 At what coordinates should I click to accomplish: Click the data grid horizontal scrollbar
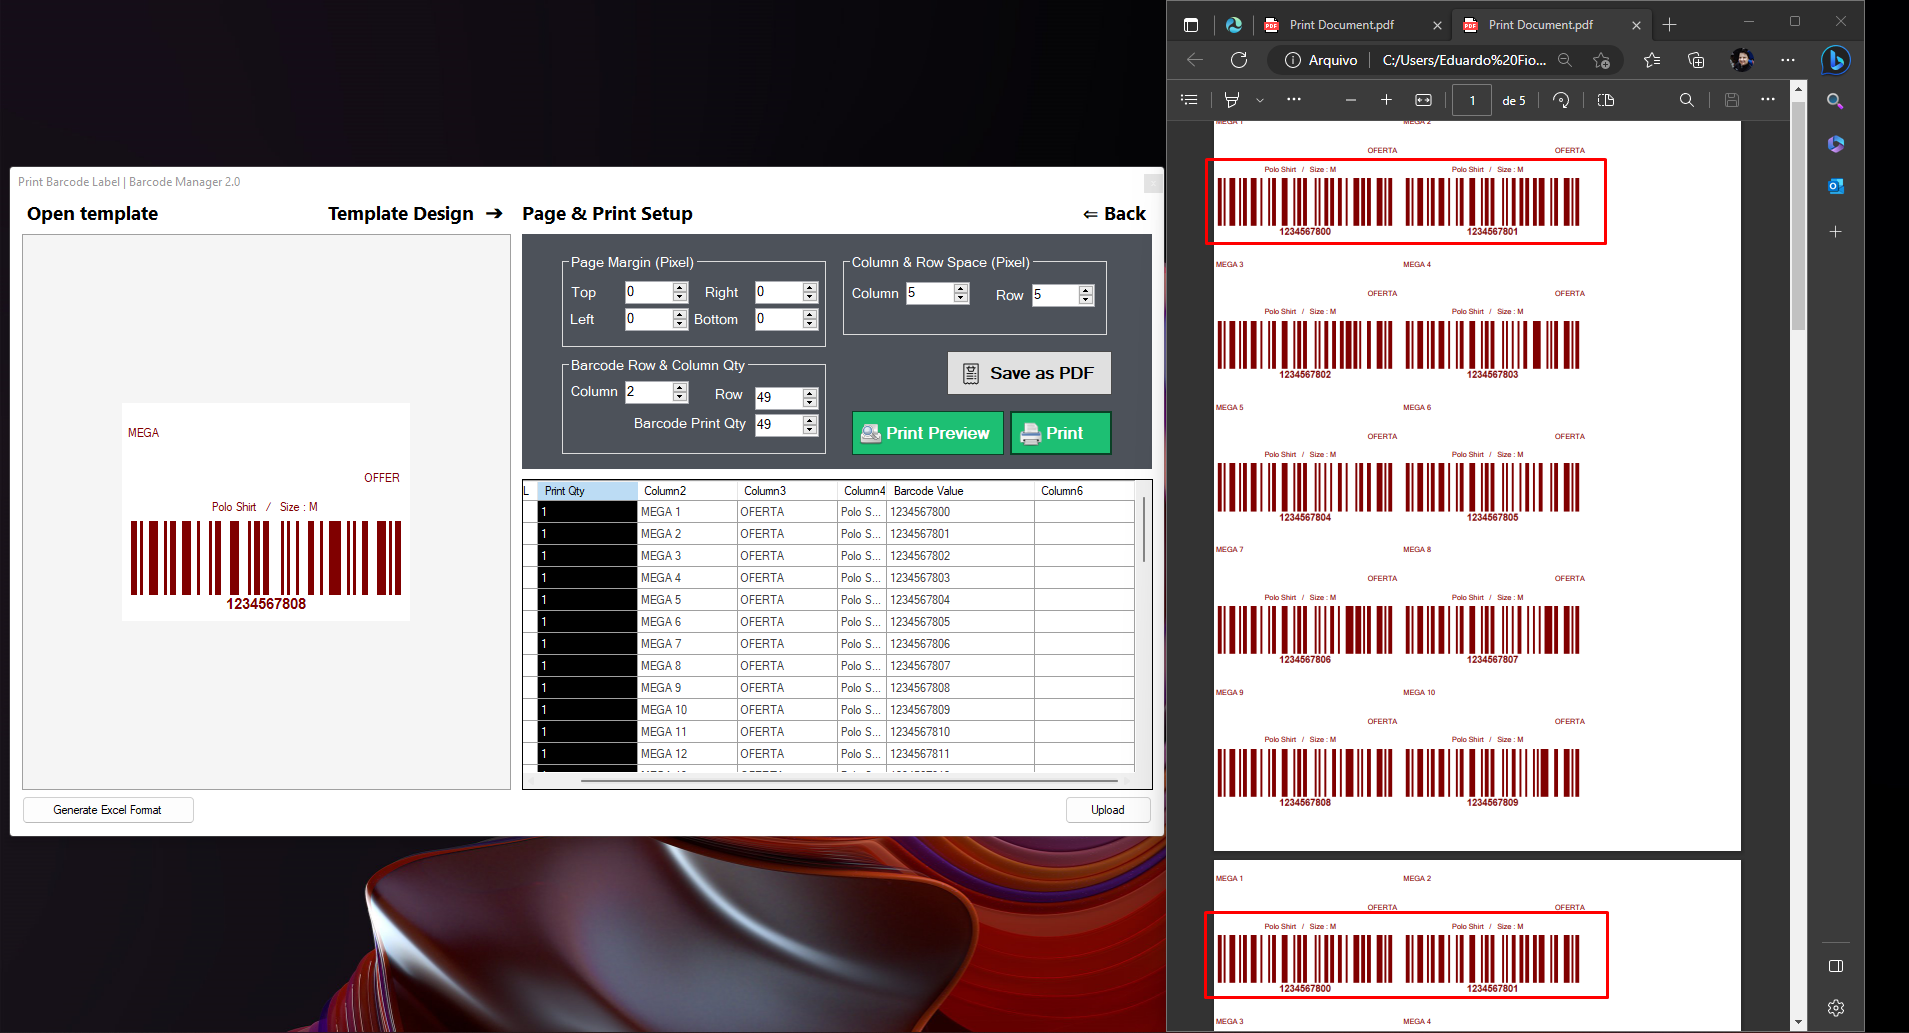[848, 780]
